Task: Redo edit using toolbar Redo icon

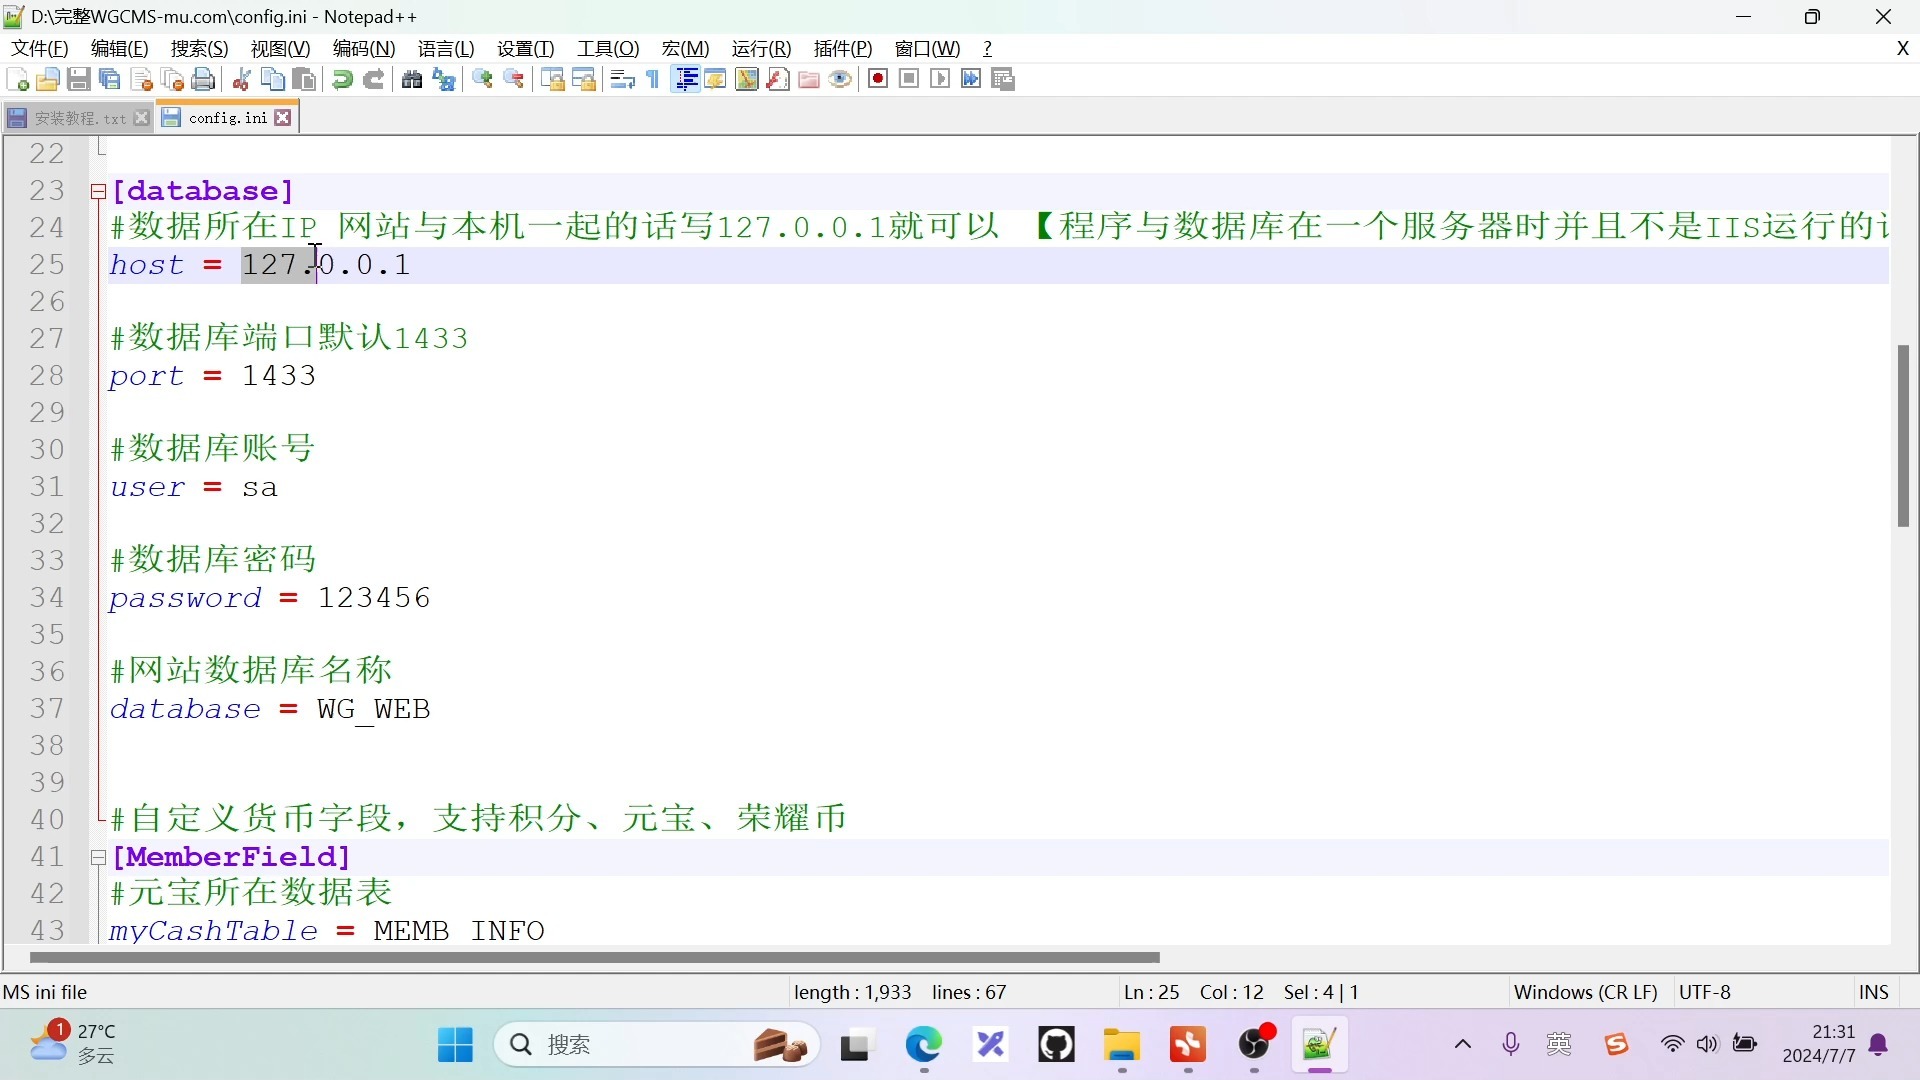Action: click(374, 80)
